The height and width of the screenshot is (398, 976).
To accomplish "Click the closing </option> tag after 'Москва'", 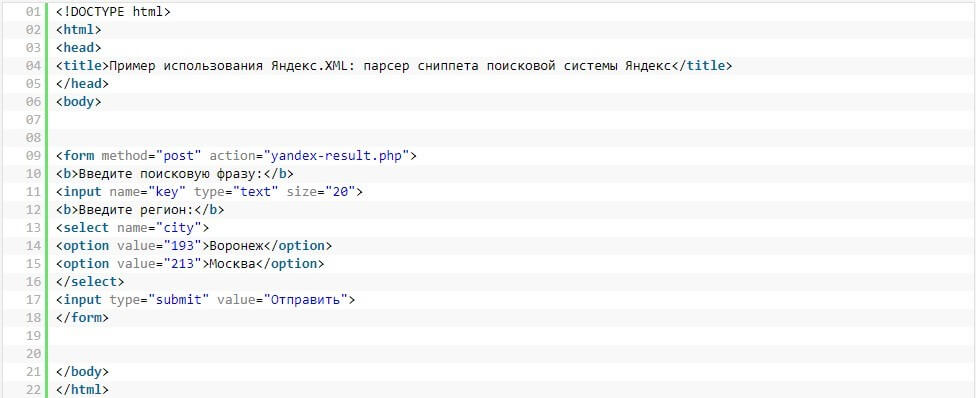I will point(291,263).
